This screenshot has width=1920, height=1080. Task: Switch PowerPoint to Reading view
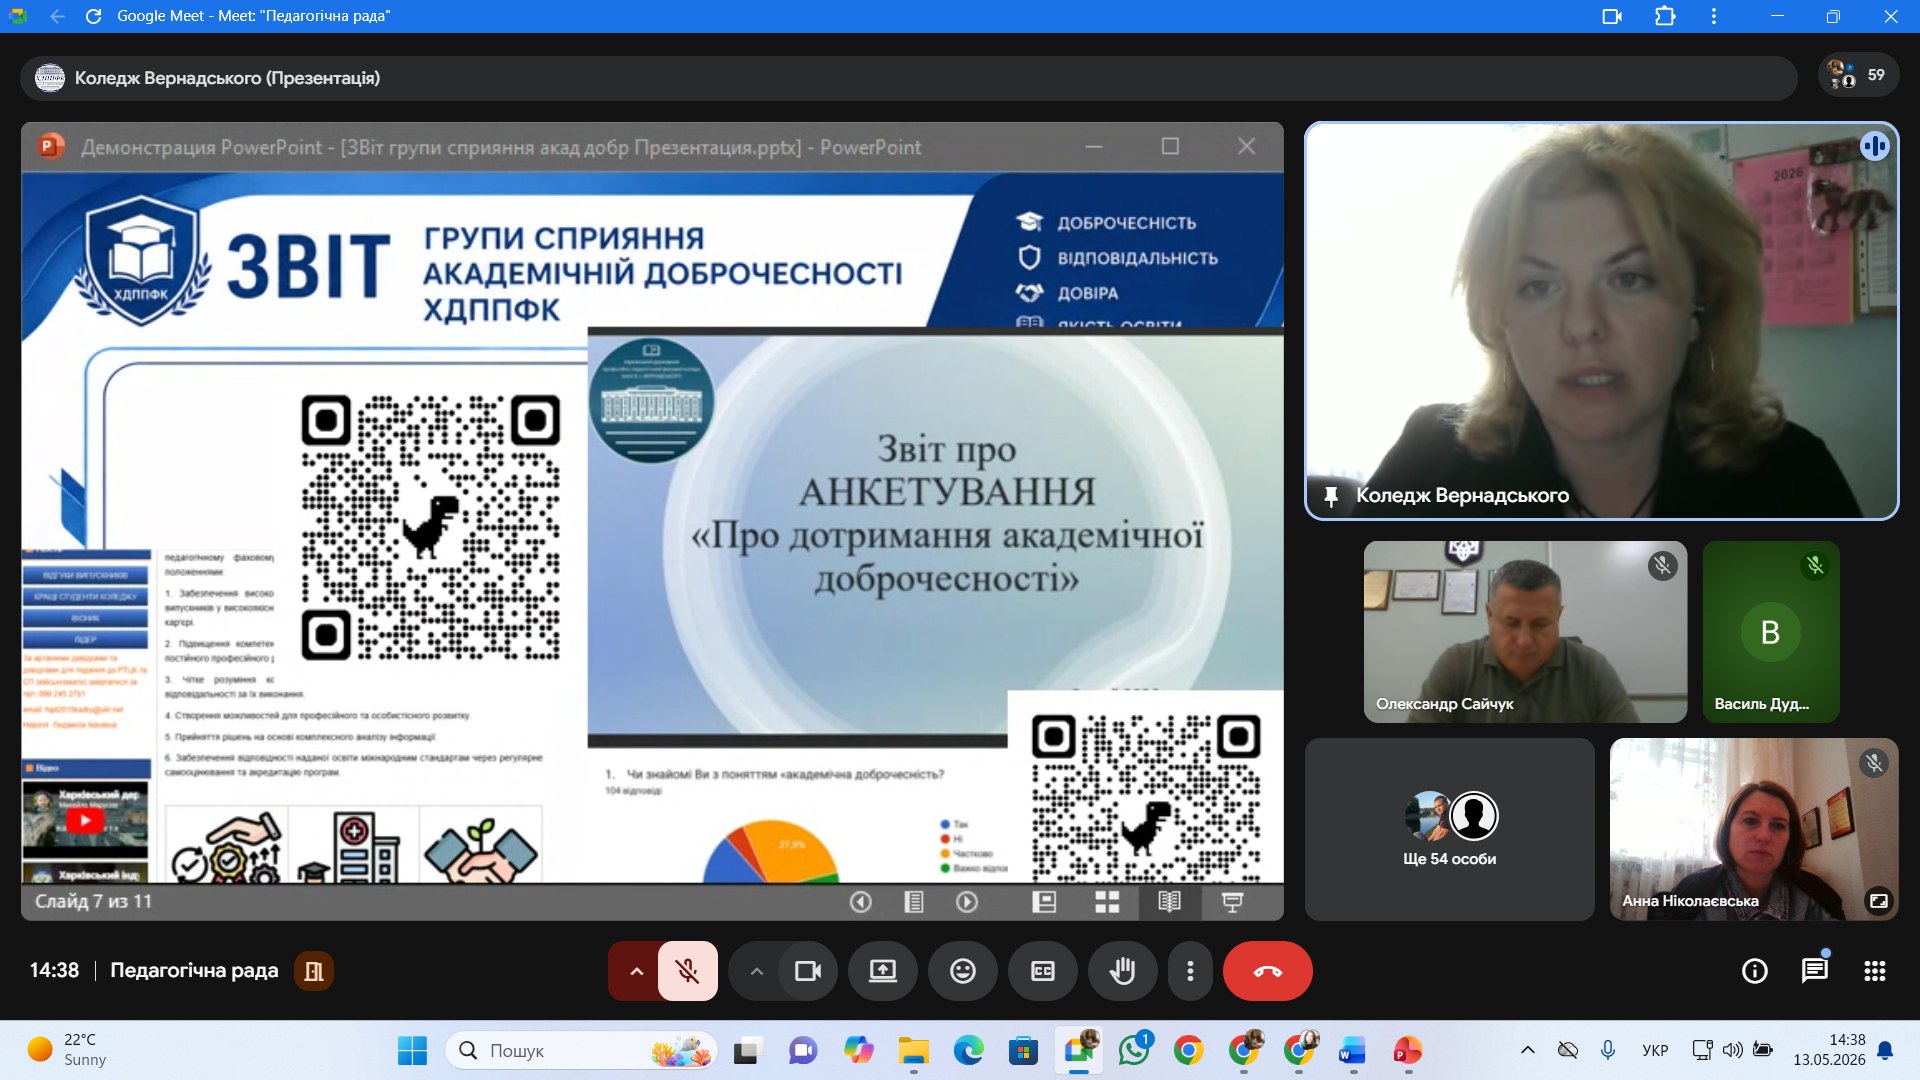(1169, 902)
